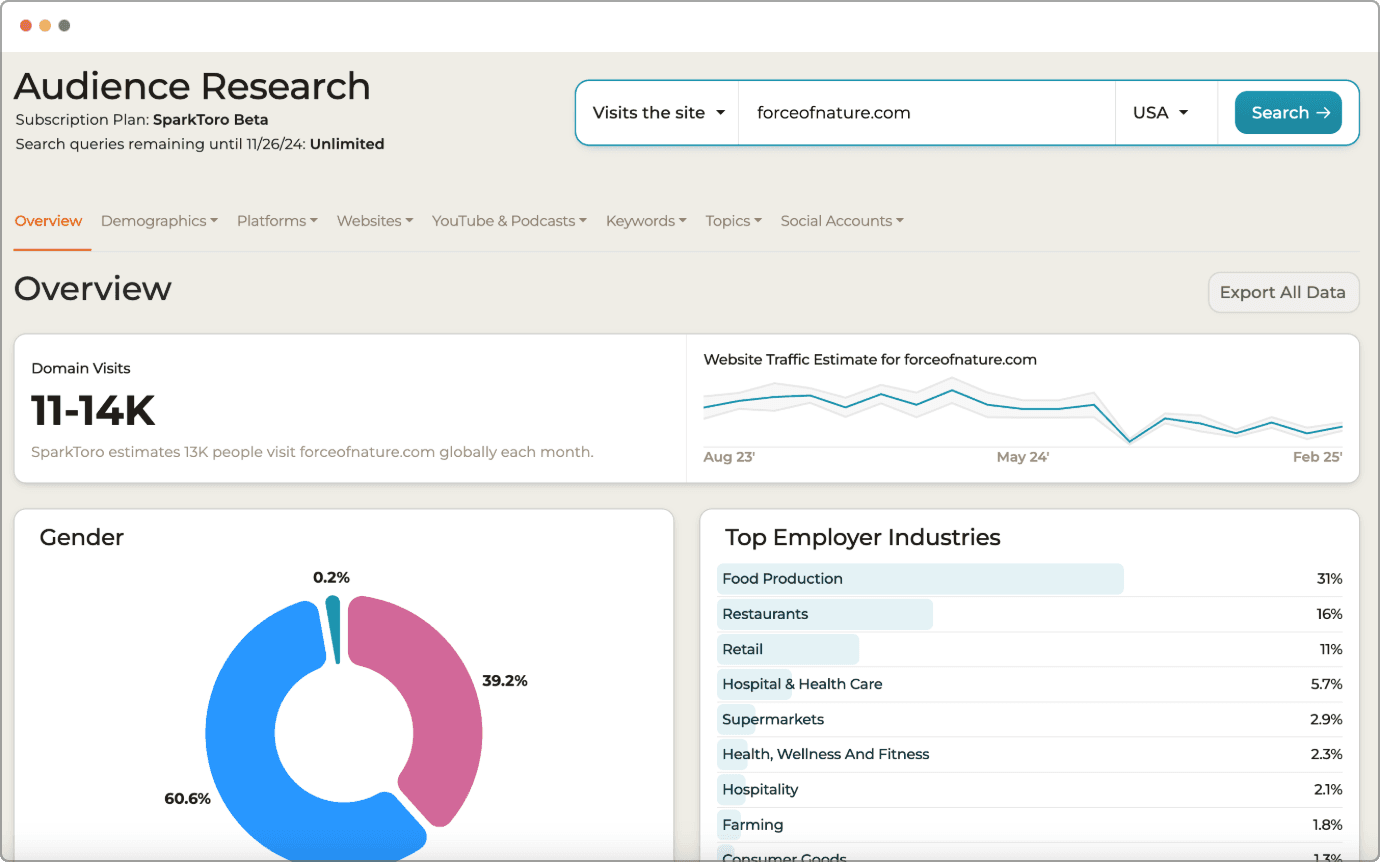Open the Websites tab dropdown
The width and height of the screenshot is (1380, 862).
(374, 221)
